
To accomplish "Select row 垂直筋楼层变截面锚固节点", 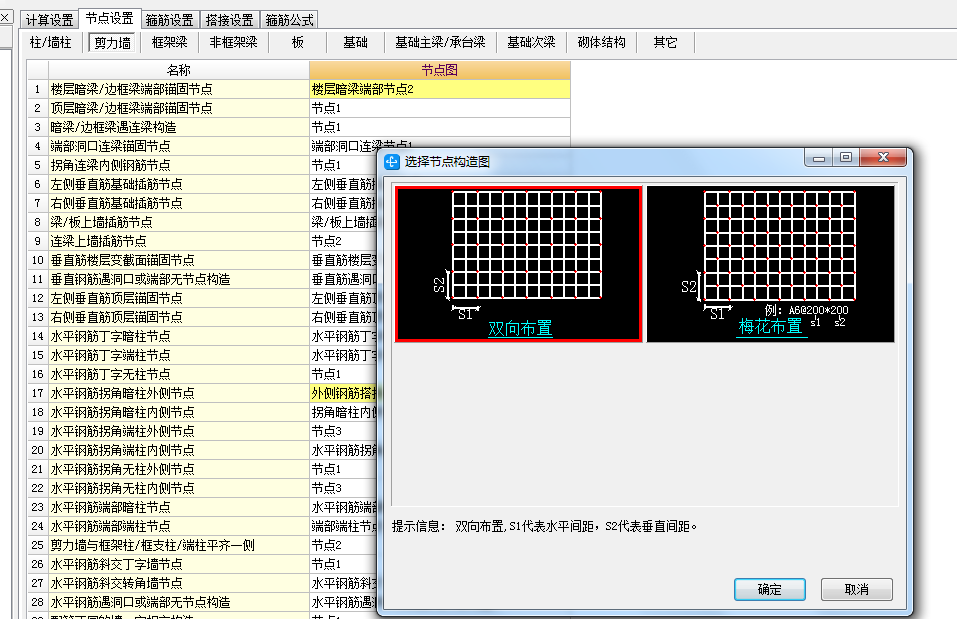I will (178, 260).
